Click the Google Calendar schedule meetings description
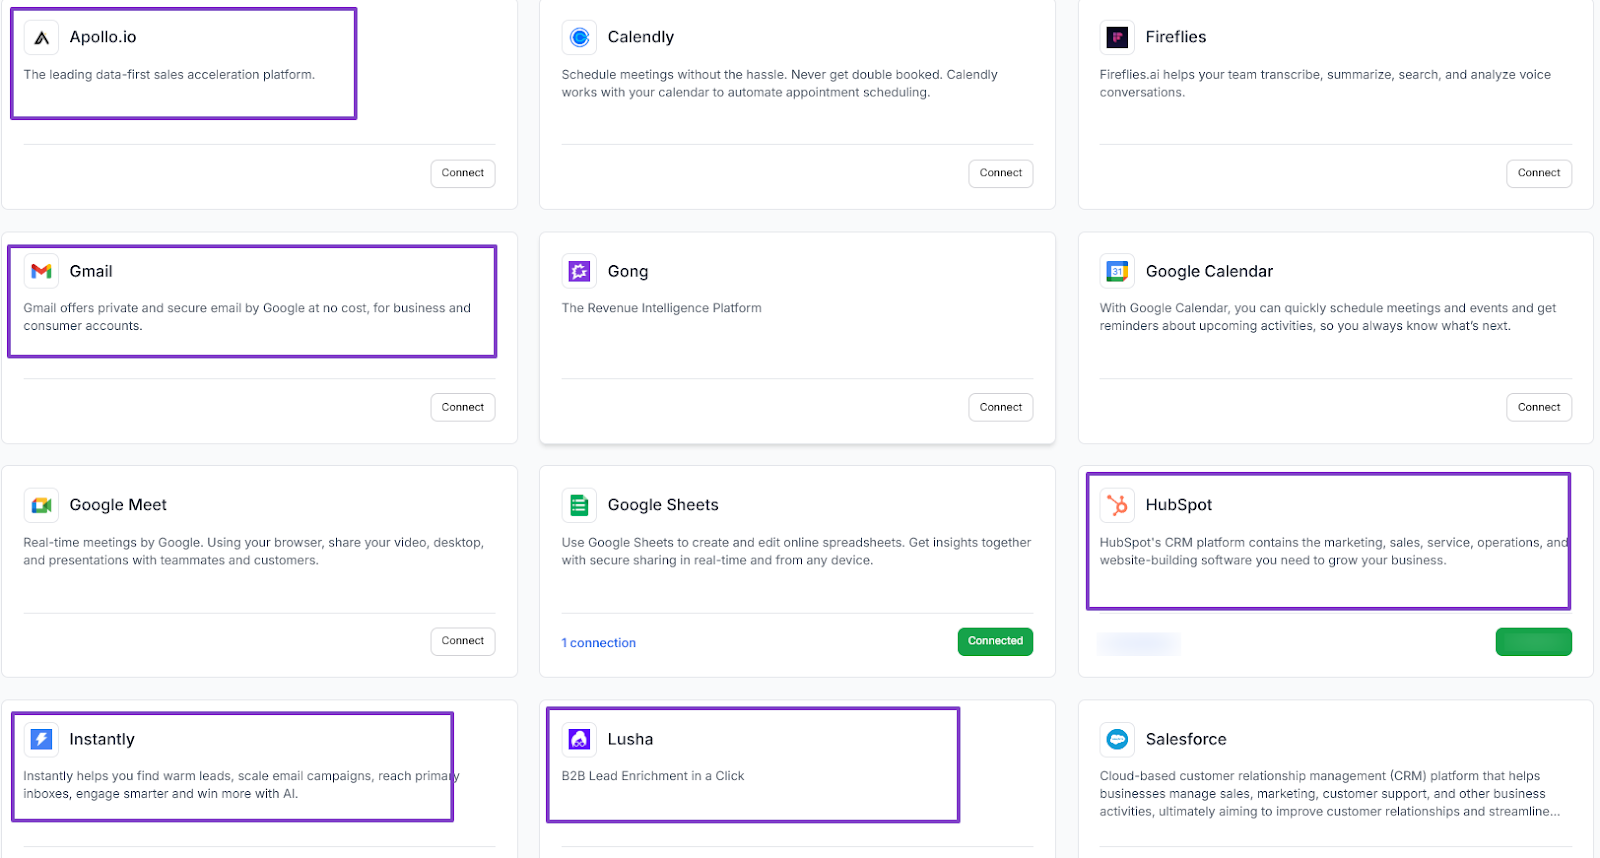The height and width of the screenshot is (858, 1600). pyautogui.click(x=1328, y=317)
